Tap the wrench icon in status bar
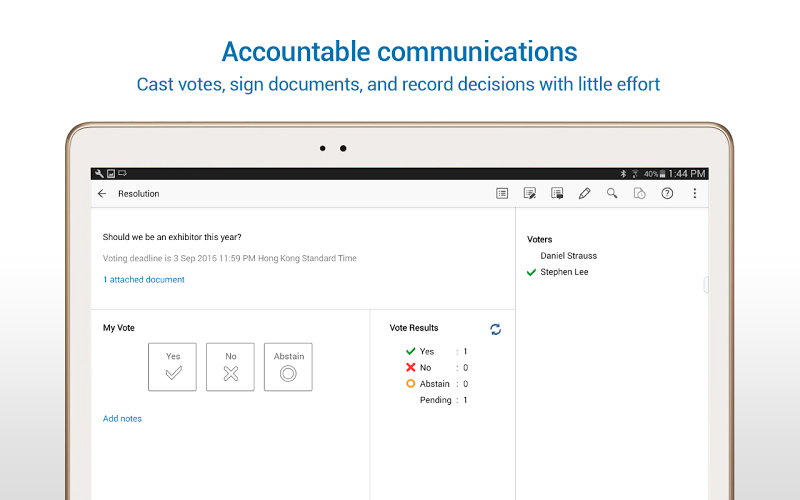Image resolution: width=800 pixels, height=500 pixels. point(99,174)
